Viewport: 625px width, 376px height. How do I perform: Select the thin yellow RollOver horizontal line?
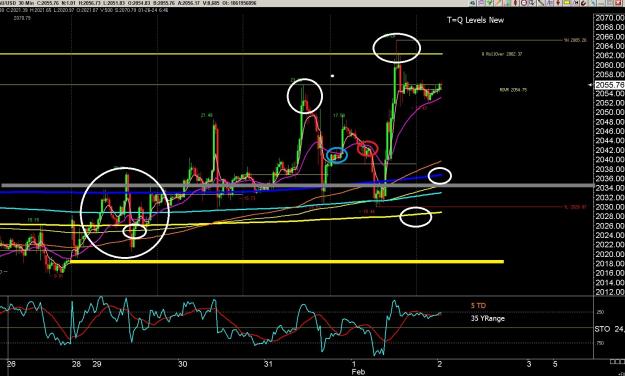pyautogui.click(x=221, y=54)
